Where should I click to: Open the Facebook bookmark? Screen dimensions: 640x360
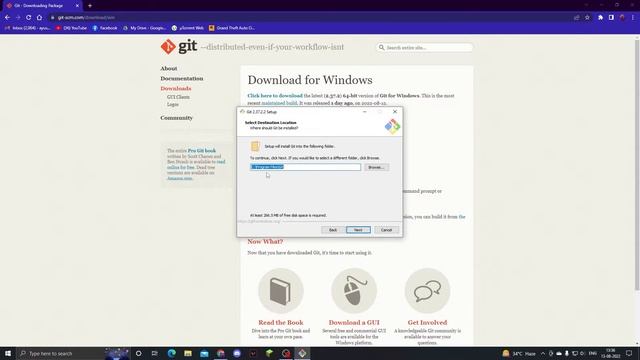105,28
